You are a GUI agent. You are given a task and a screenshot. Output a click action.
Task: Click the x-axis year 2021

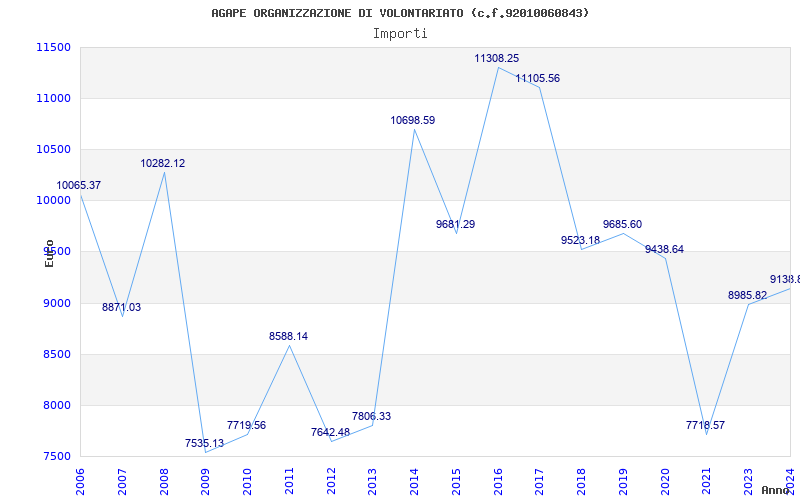pyautogui.click(x=707, y=482)
